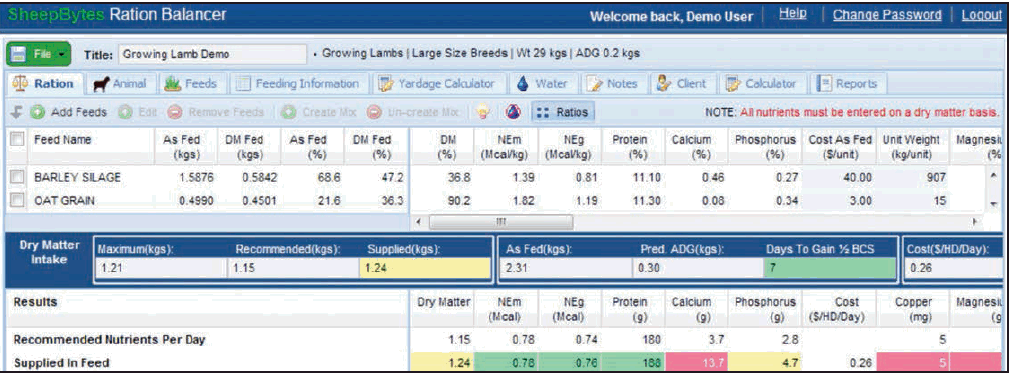Click the Add Feeds button
Viewport: 1009px width, 373px height.
[x=69, y=112]
